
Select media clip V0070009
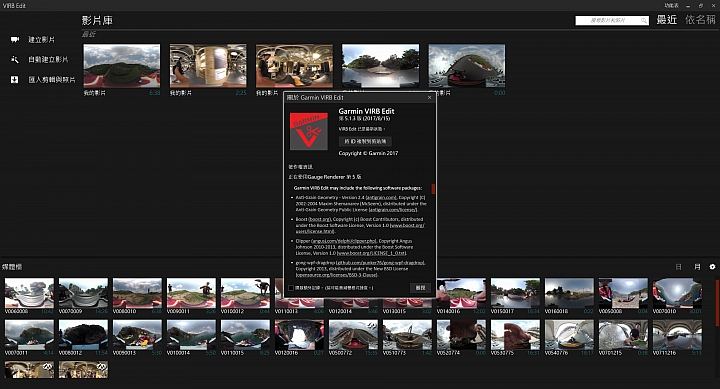pos(83,293)
